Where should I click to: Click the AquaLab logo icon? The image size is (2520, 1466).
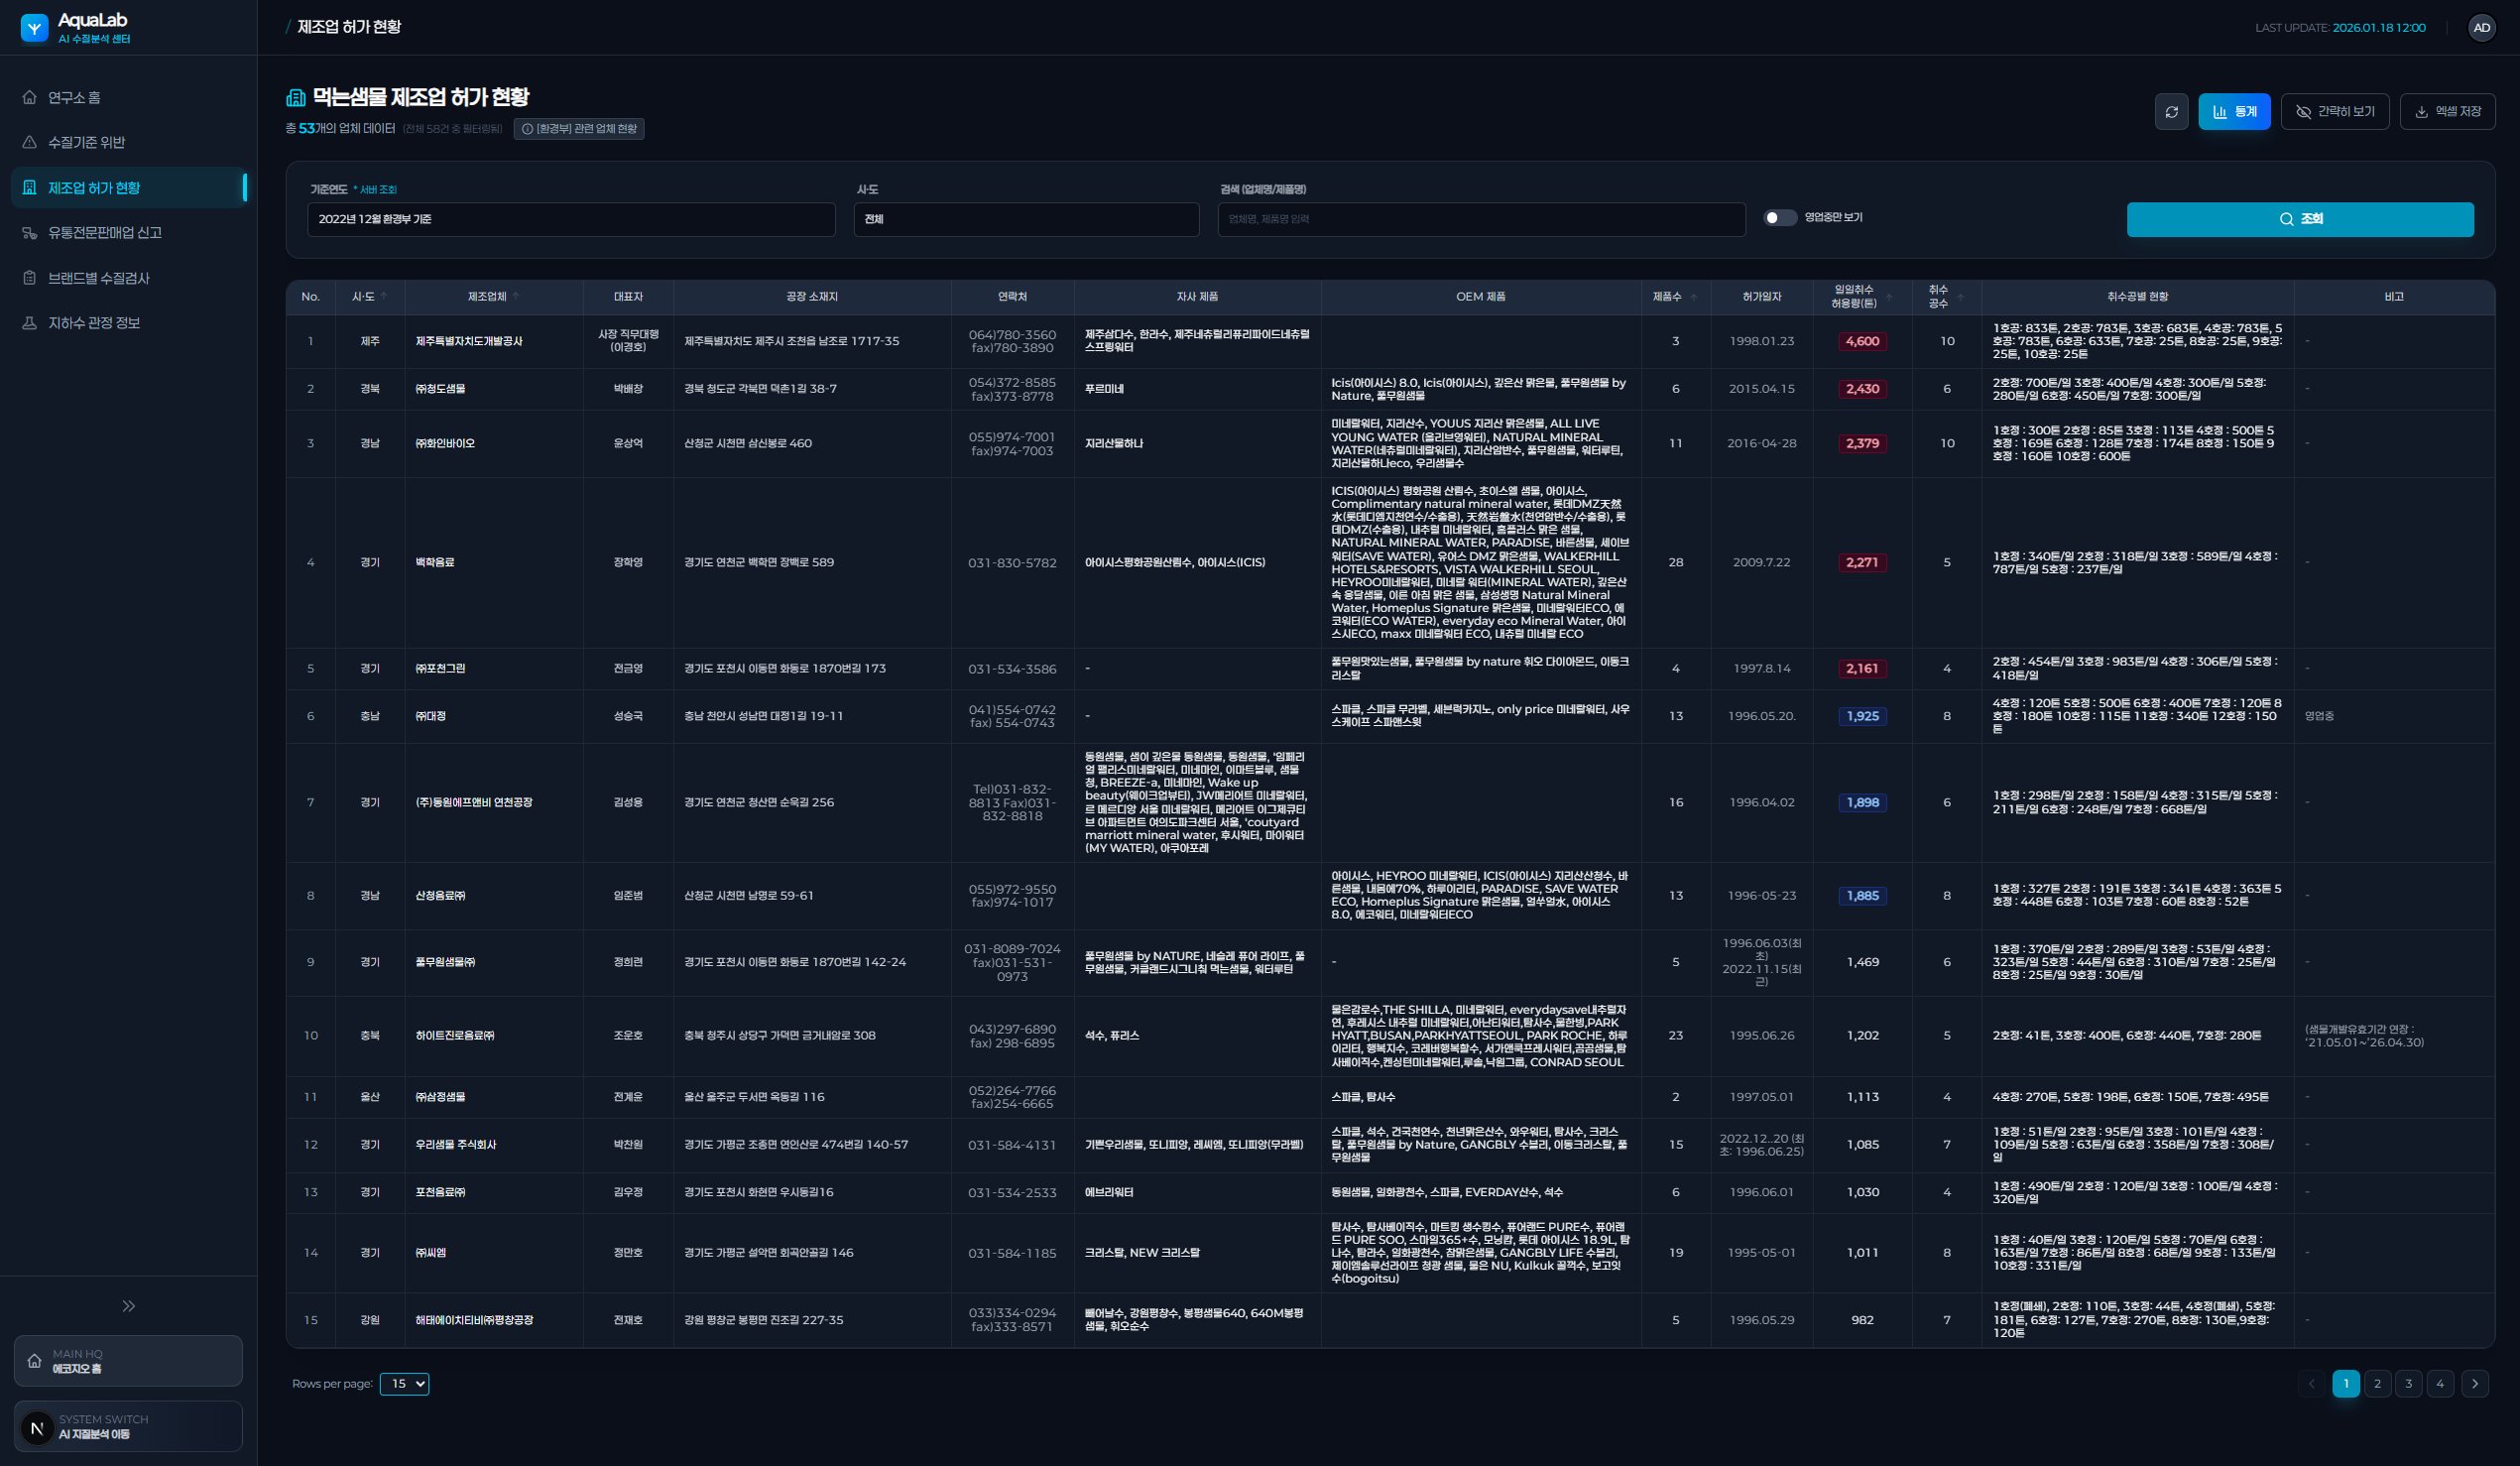coord(34,28)
